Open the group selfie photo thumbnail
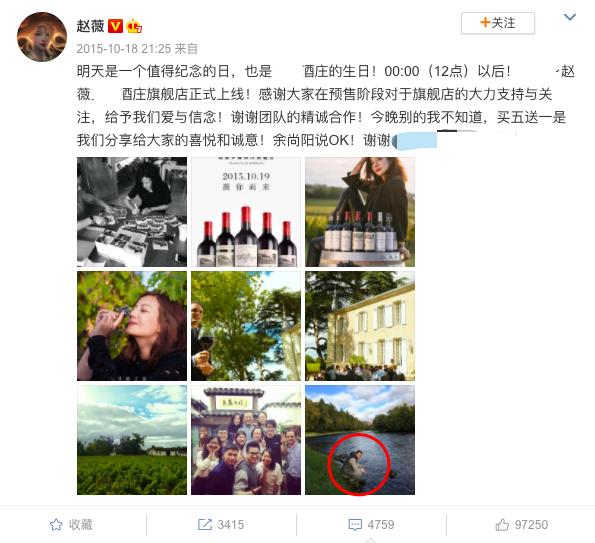 (246, 440)
